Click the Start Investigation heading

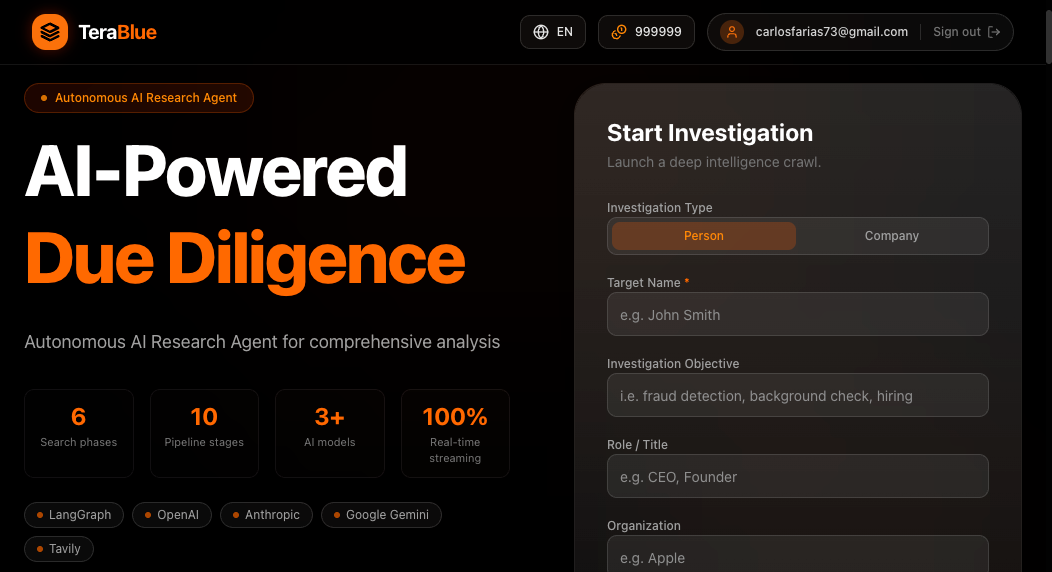tap(710, 133)
